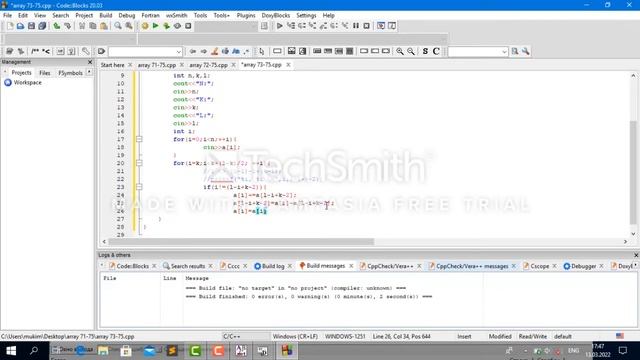640x360 pixels.
Task: Abort the build with the stop icon
Action: (188, 26)
